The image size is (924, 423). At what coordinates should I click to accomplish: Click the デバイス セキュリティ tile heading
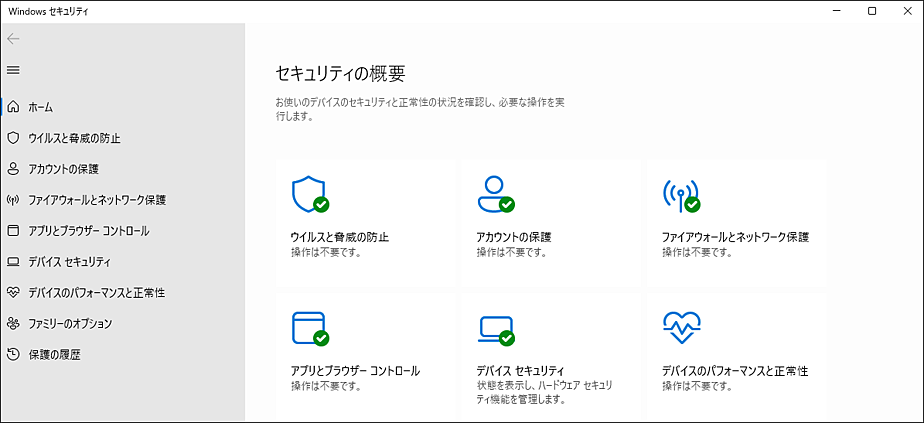pos(520,371)
